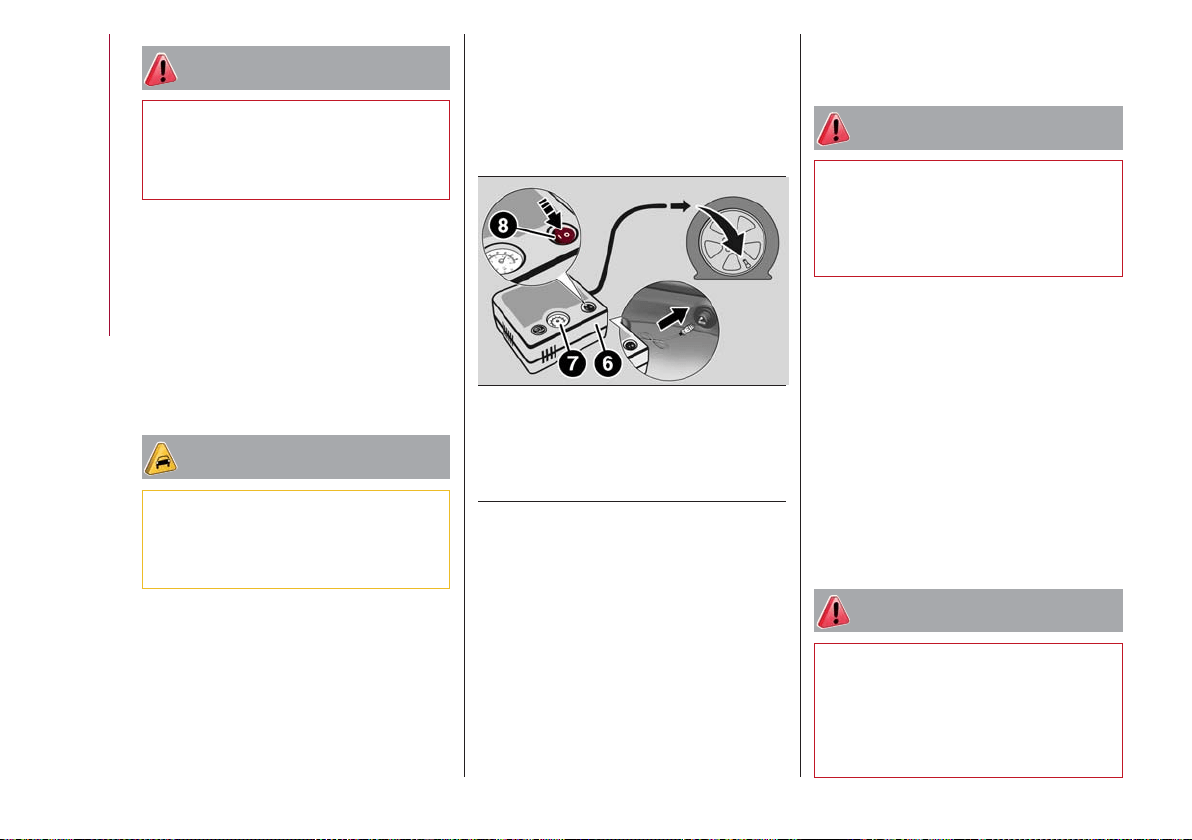Click the red warning triangle in top-left header
Screen dimensions: 1192x840
pos(160,69)
